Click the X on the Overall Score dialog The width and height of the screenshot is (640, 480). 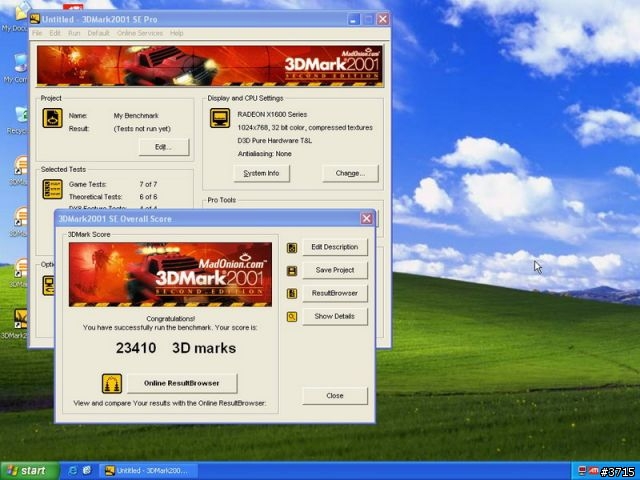coord(367,219)
